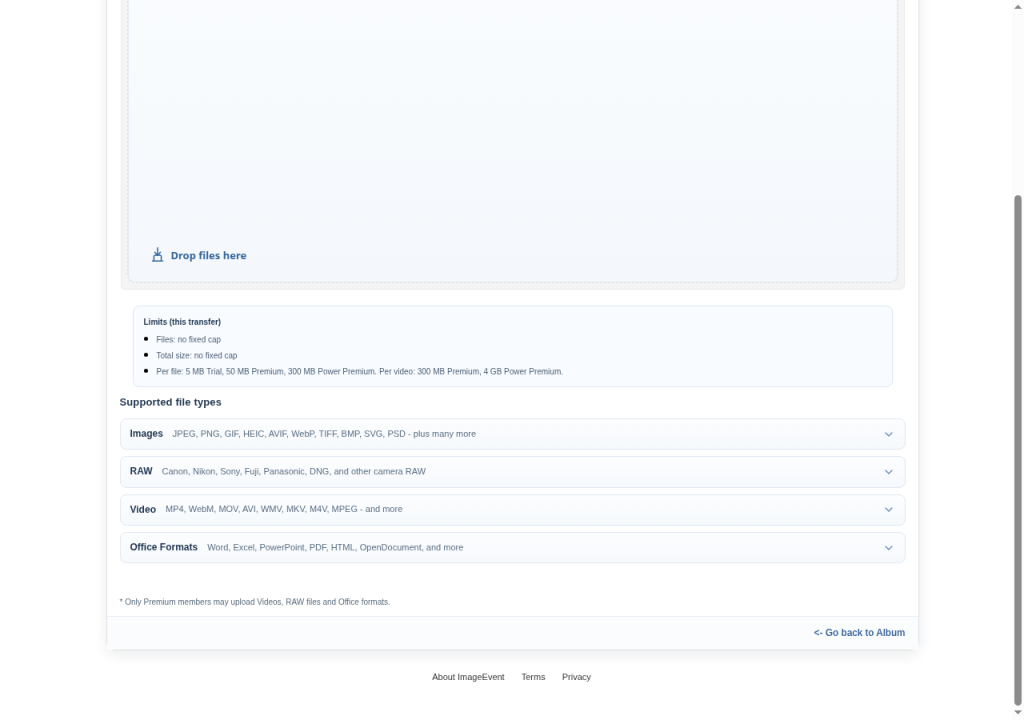Click the Drop files here label
1024x720 pixels.
[x=208, y=255]
